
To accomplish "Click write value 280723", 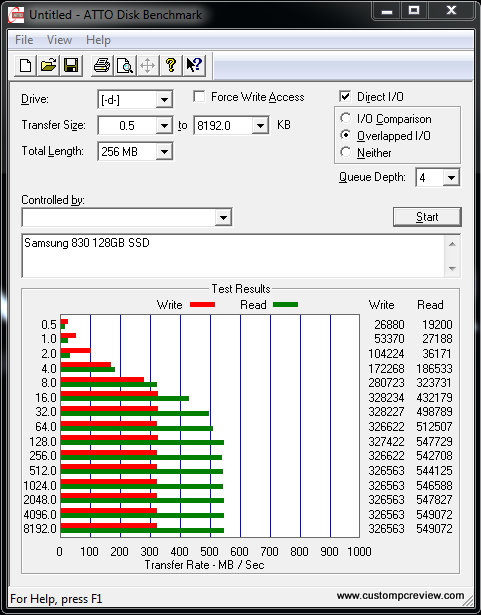I will (x=386, y=383).
